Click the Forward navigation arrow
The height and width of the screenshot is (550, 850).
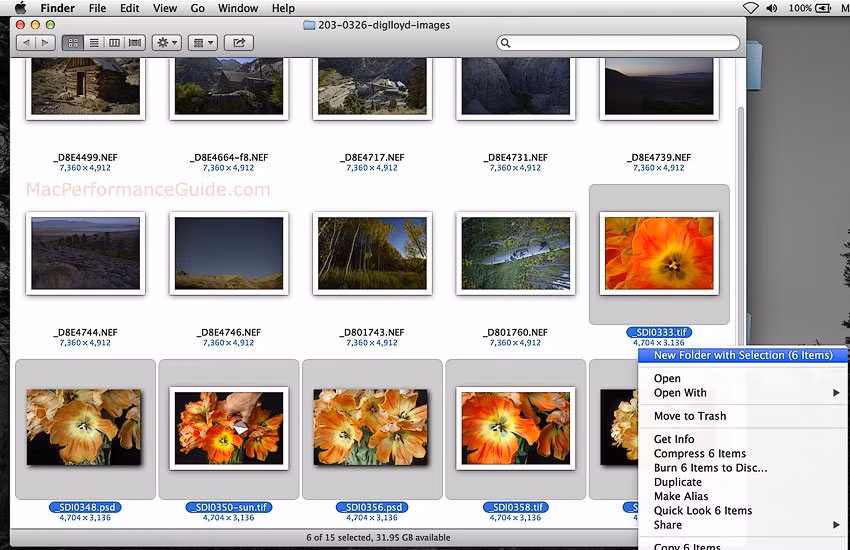46,43
